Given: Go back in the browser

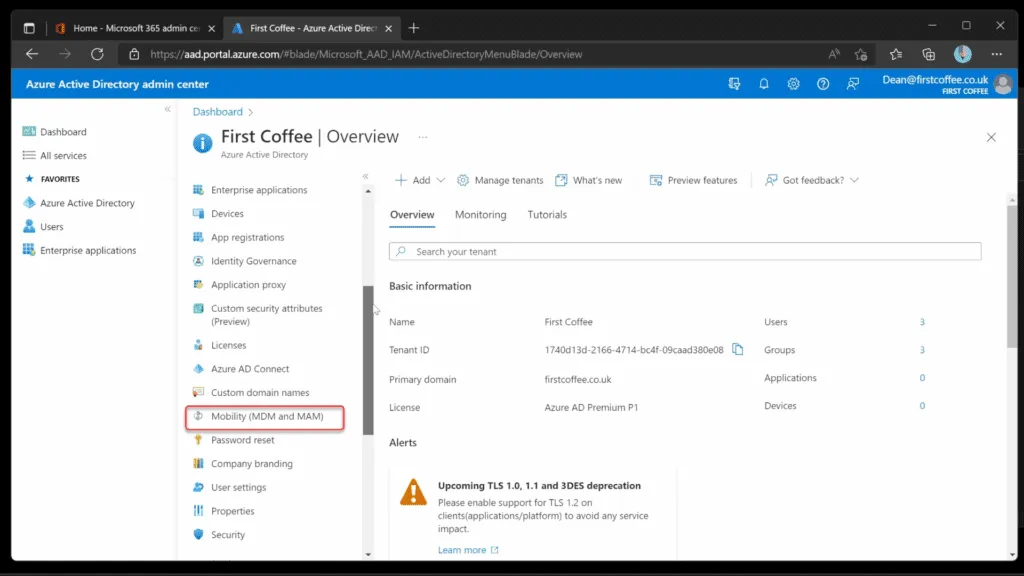Looking at the screenshot, I should tap(32, 54).
